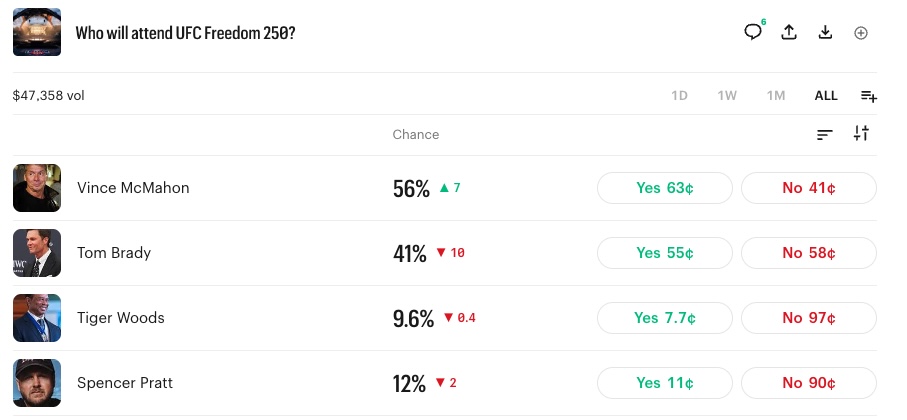Click the add-to-list icon beside ALL

point(869,96)
